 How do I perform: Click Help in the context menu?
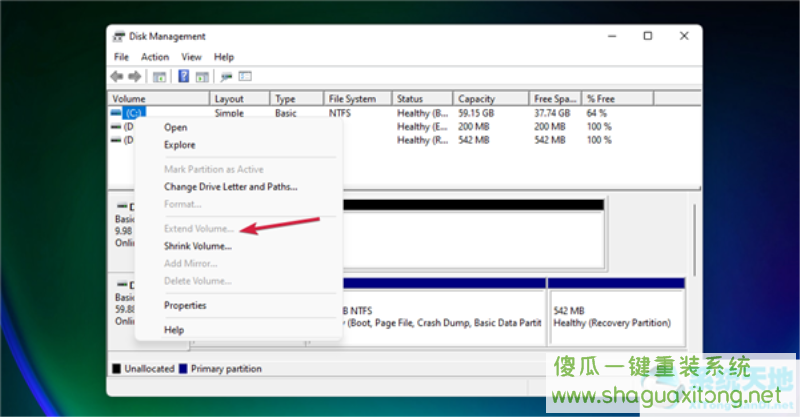[x=174, y=330]
